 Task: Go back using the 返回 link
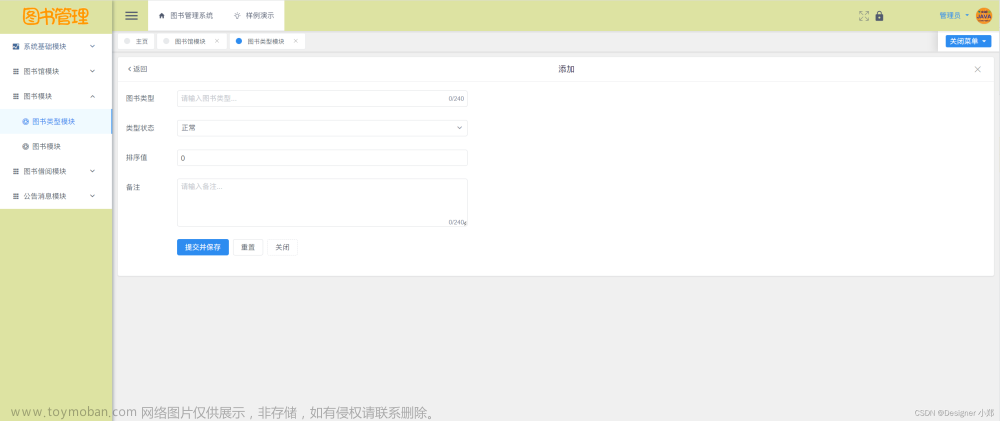(x=137, y=69)
